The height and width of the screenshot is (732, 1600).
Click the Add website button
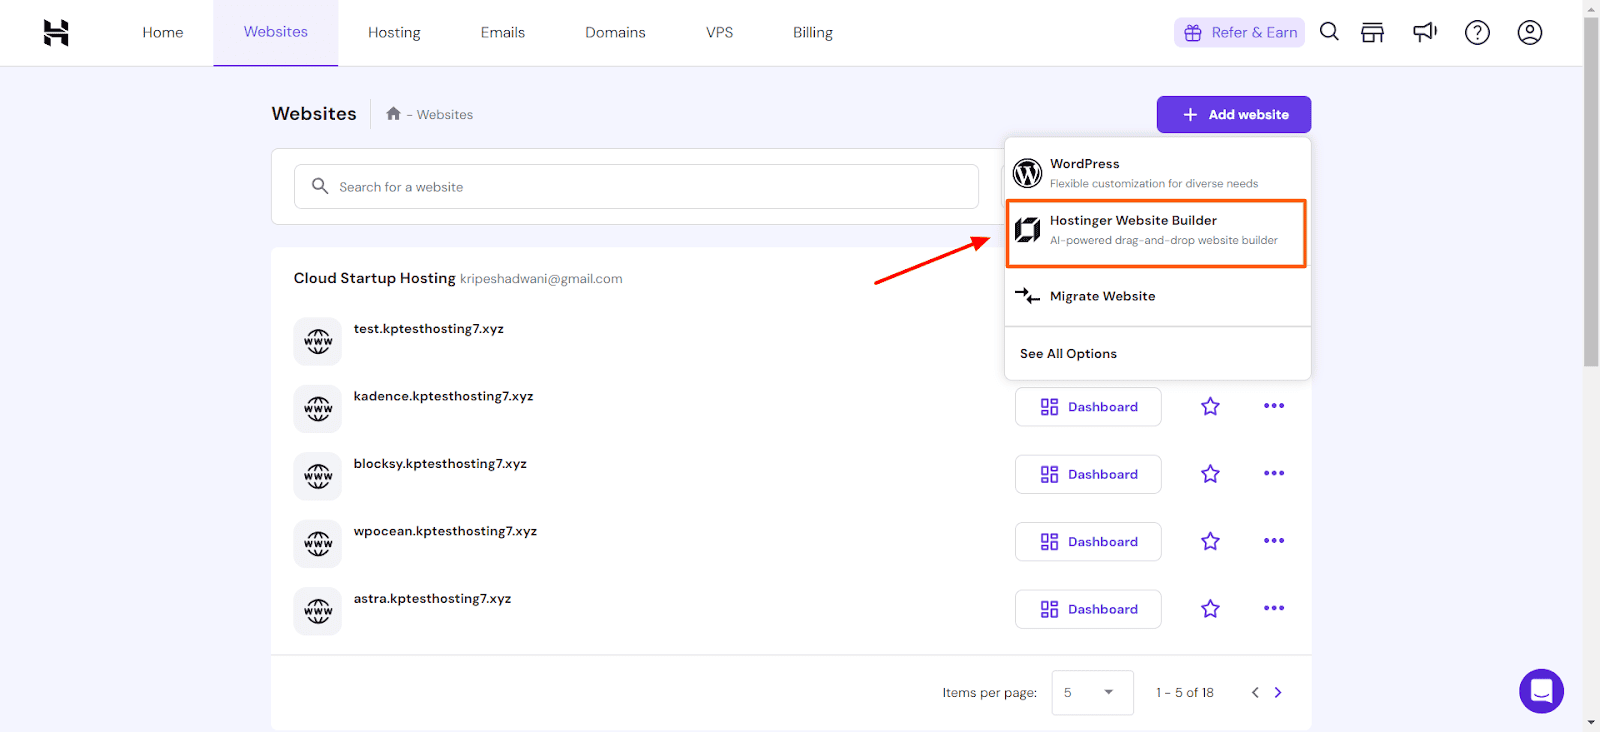(x=1233, y=115)
